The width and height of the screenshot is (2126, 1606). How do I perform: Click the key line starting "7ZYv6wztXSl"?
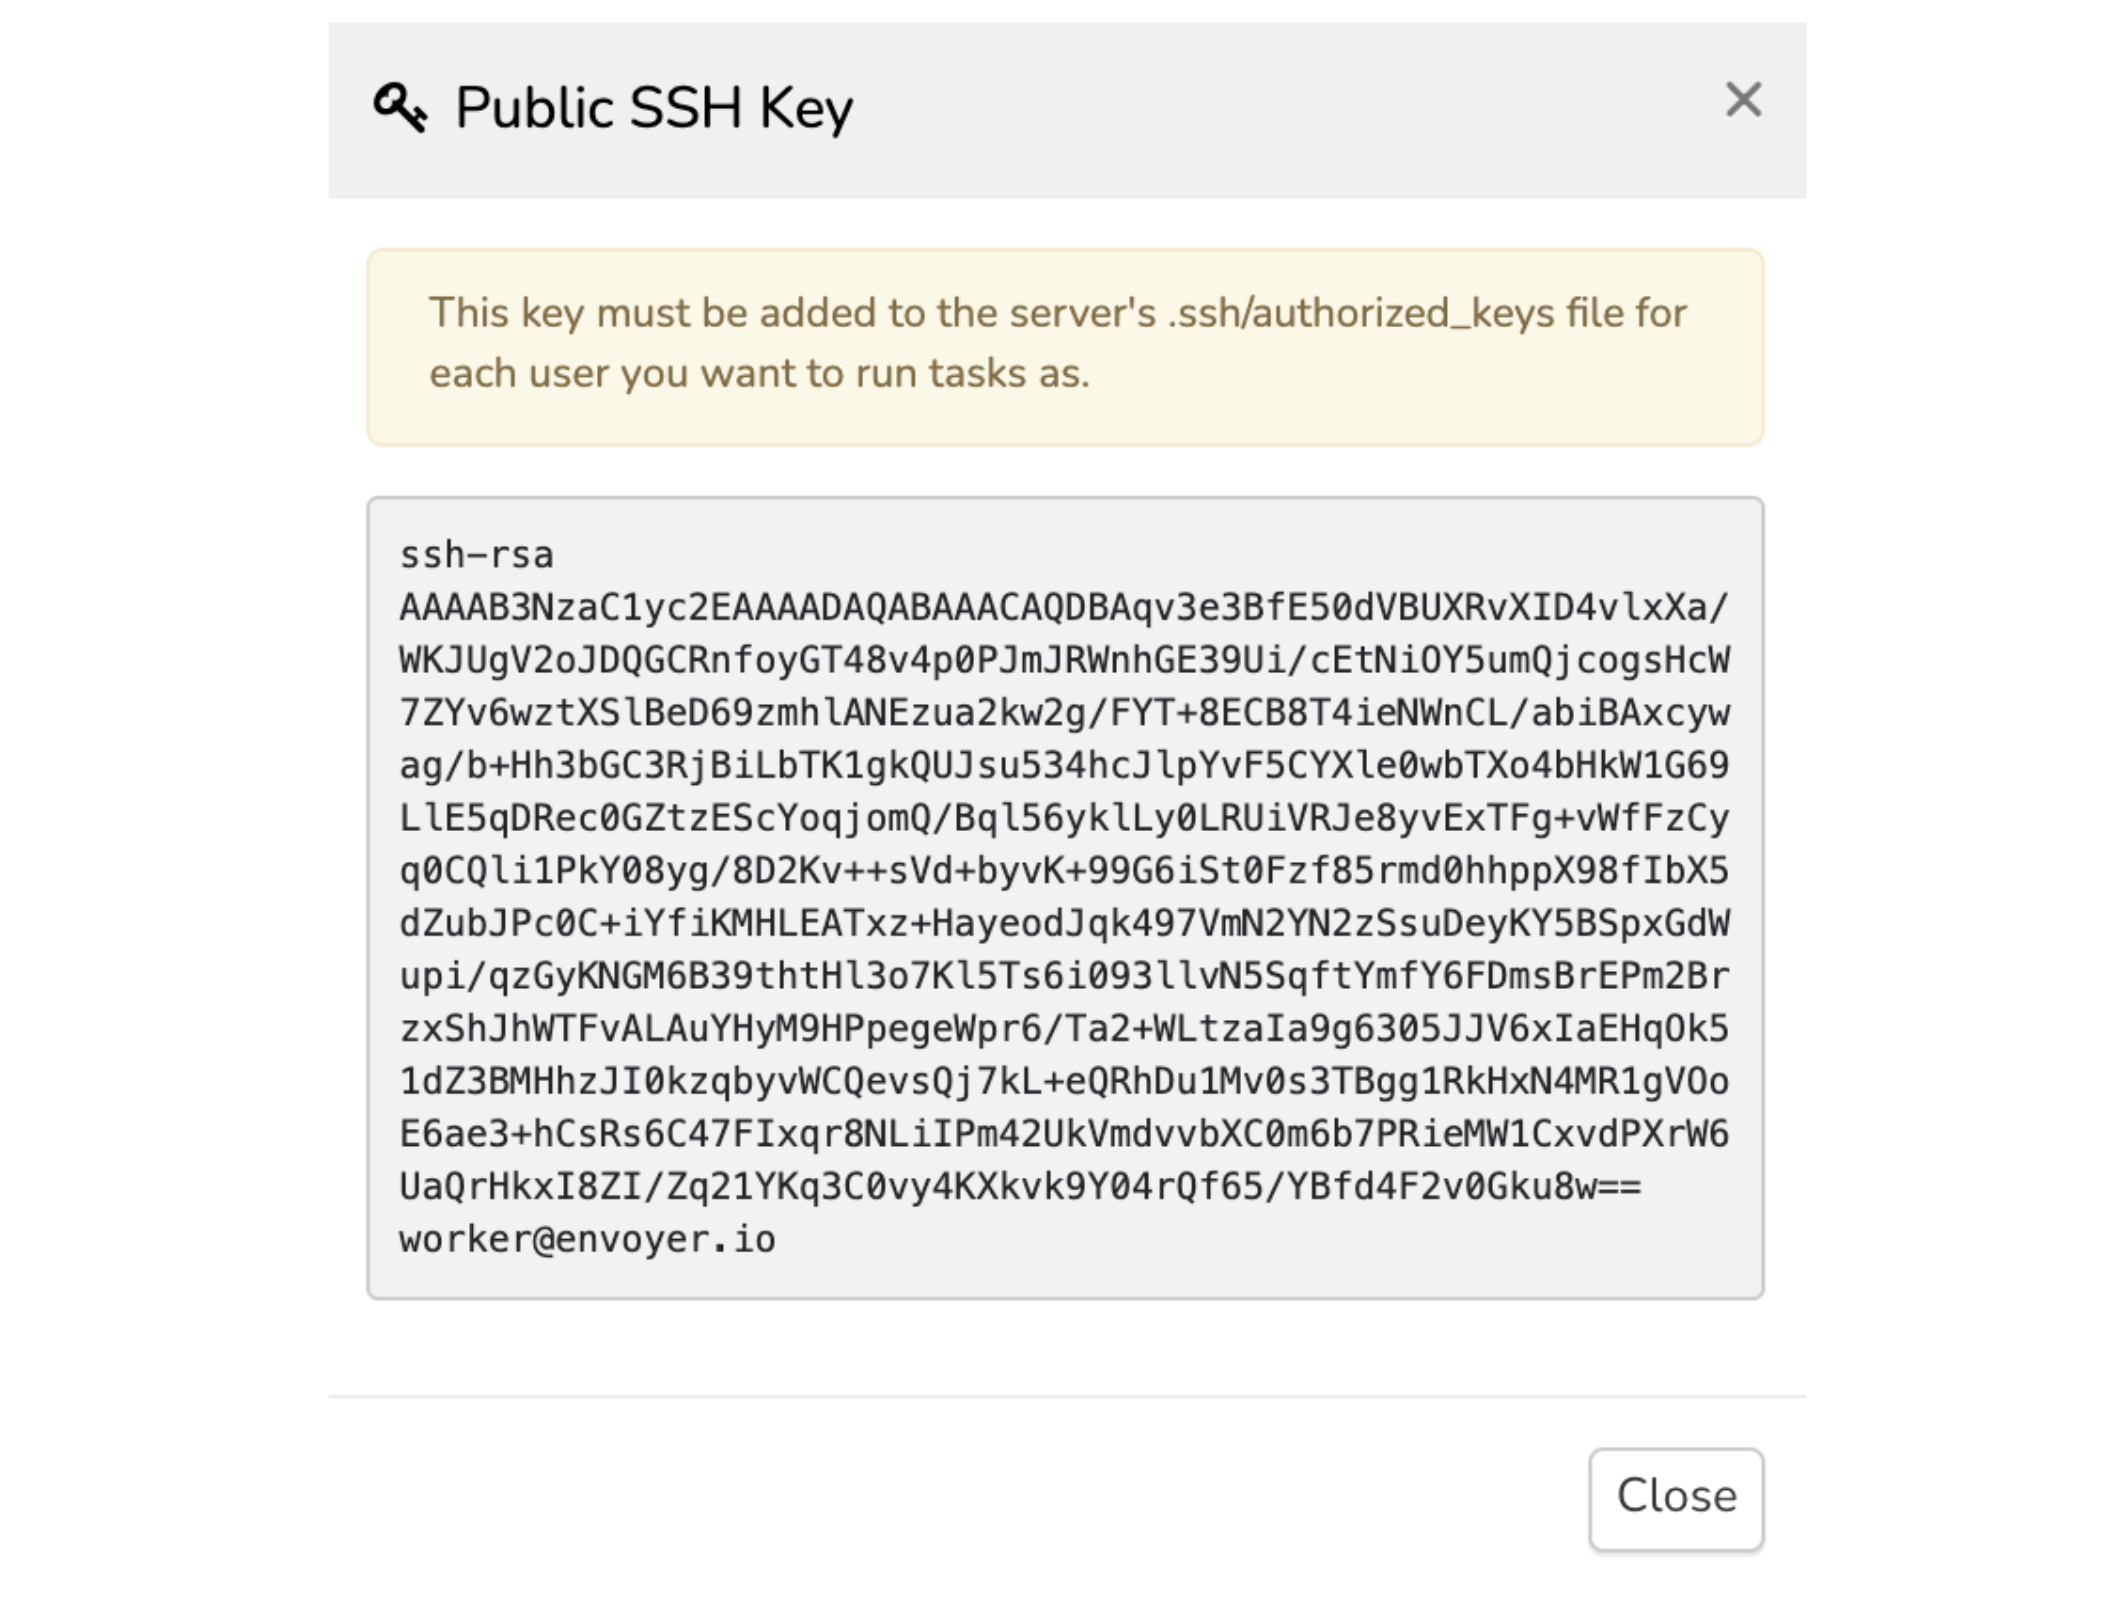click(x=1064, y=713)
